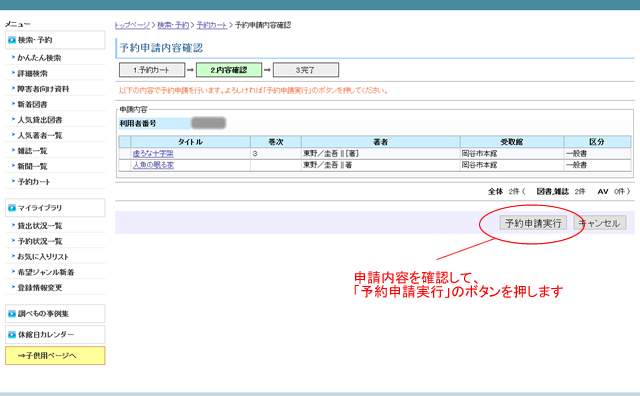
Task: Click the 受取館 column header
Action: 512,142
